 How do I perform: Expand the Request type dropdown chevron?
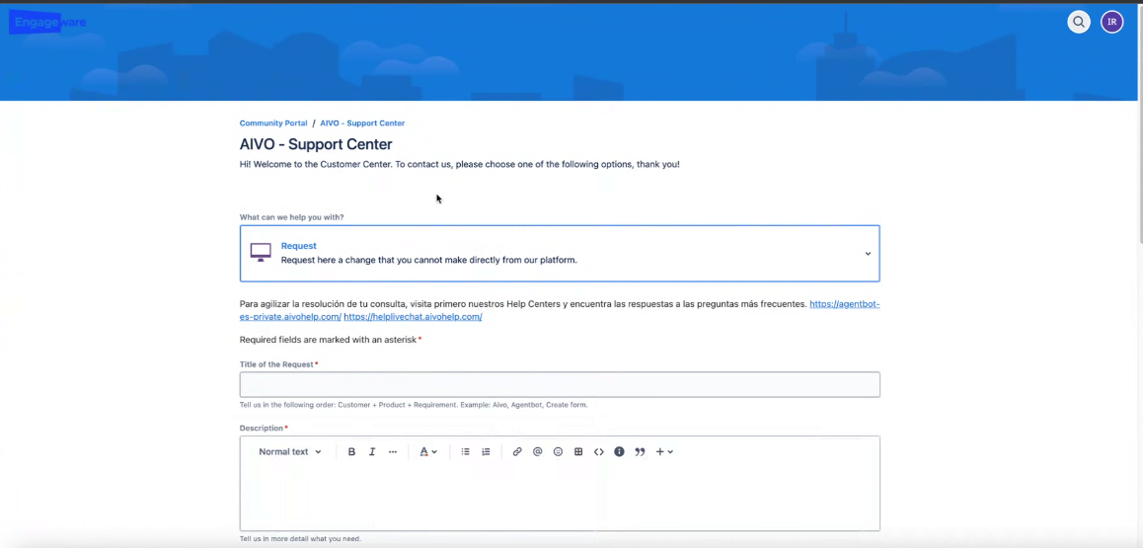tap(867, 254)
